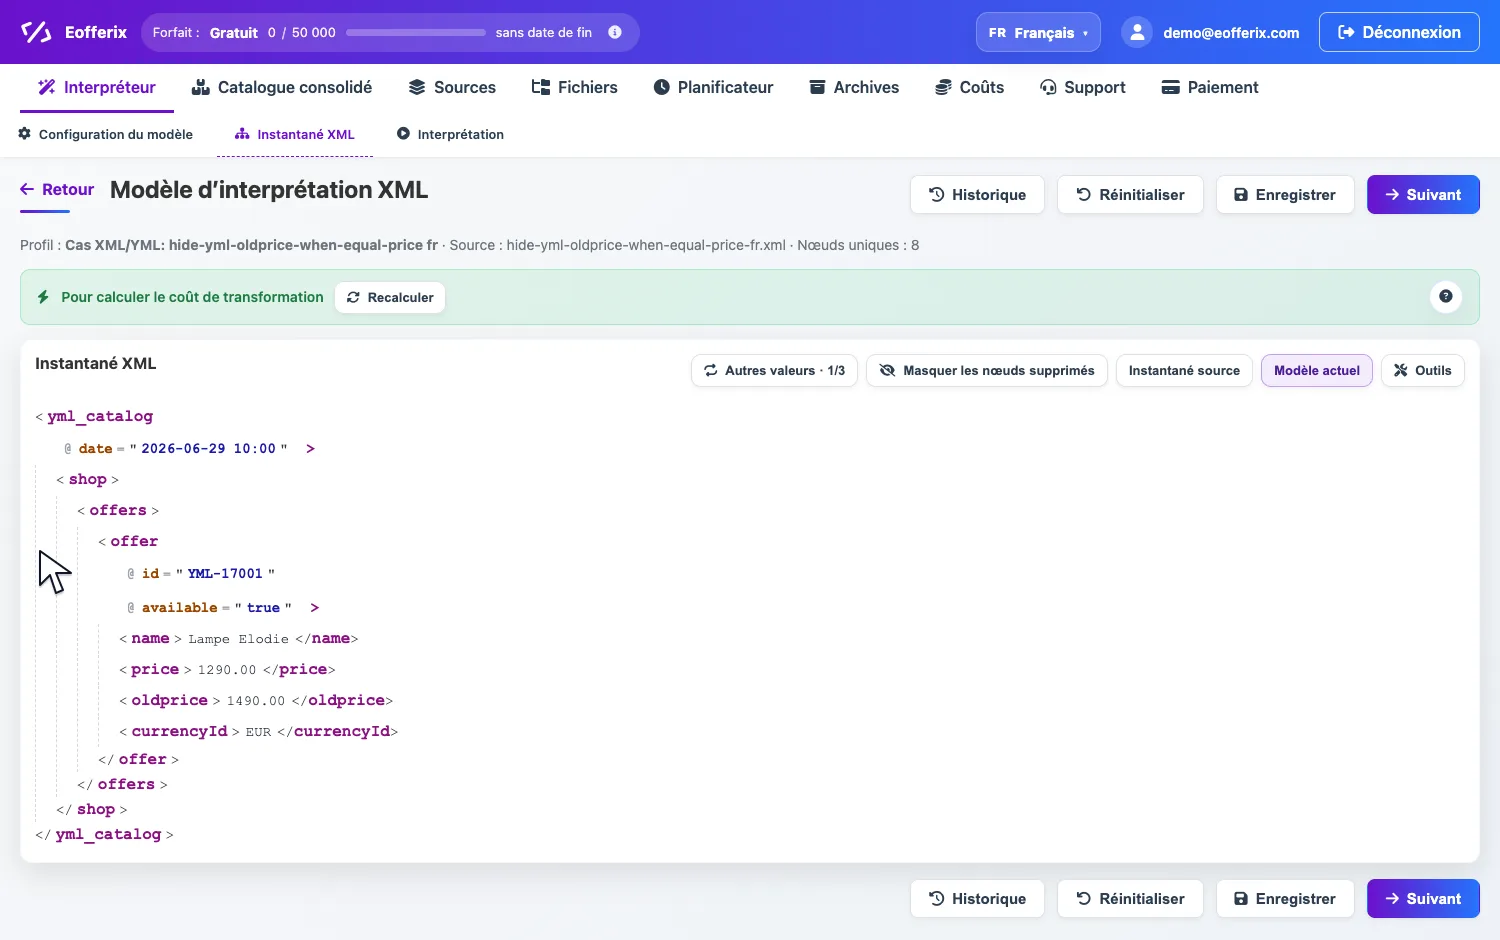Click the Retour back link
1500x940 pixels.
click(x=57, y=190)
